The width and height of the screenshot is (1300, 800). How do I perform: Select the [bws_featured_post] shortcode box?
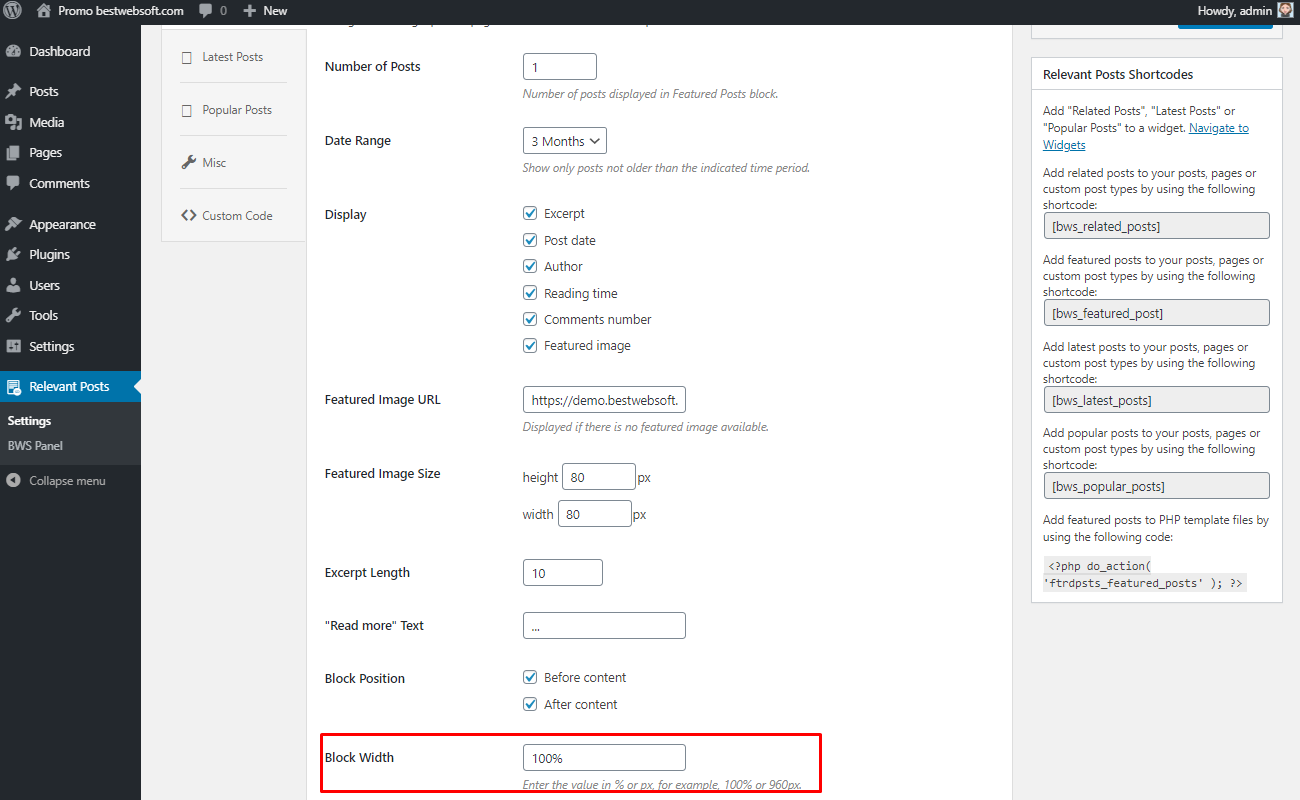tap(1156, 313)
